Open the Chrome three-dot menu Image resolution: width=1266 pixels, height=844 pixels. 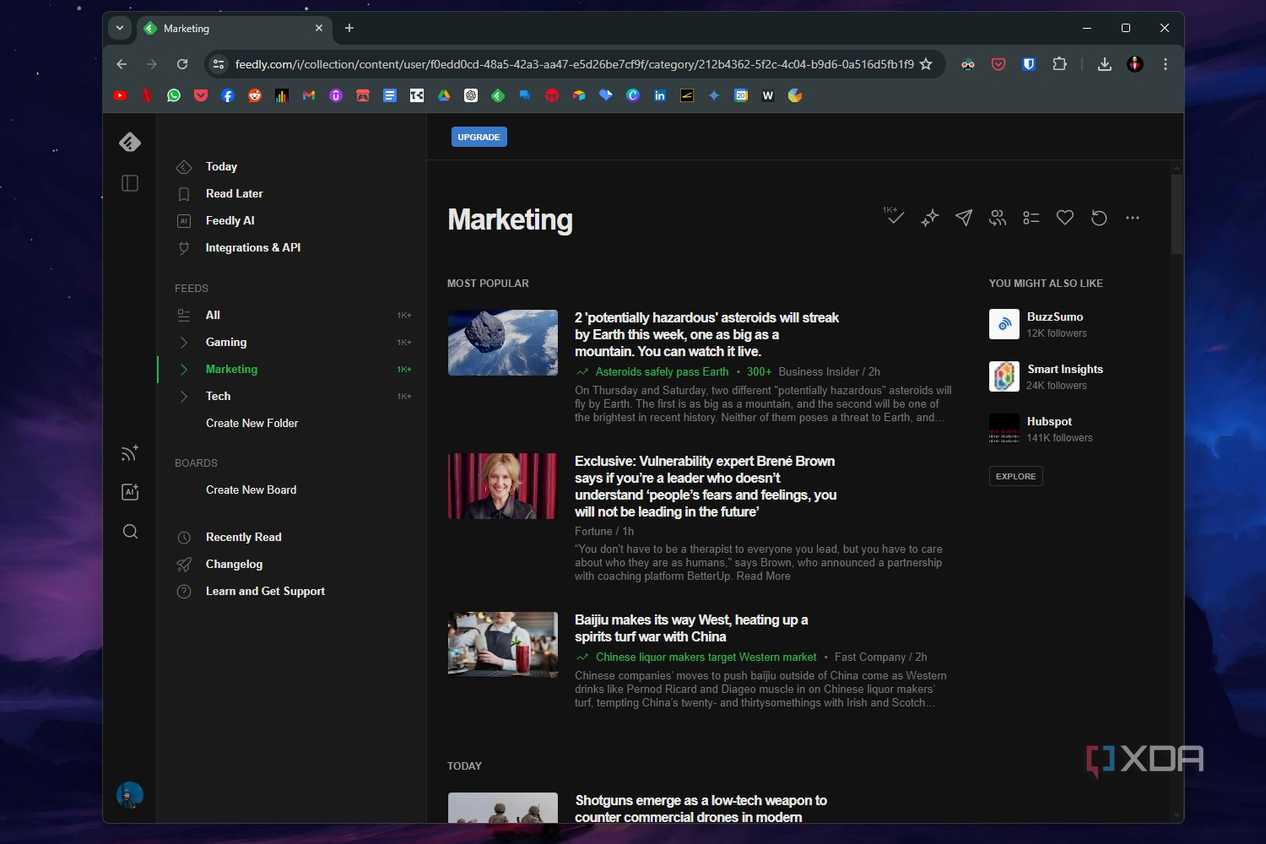pos(1165,64)
